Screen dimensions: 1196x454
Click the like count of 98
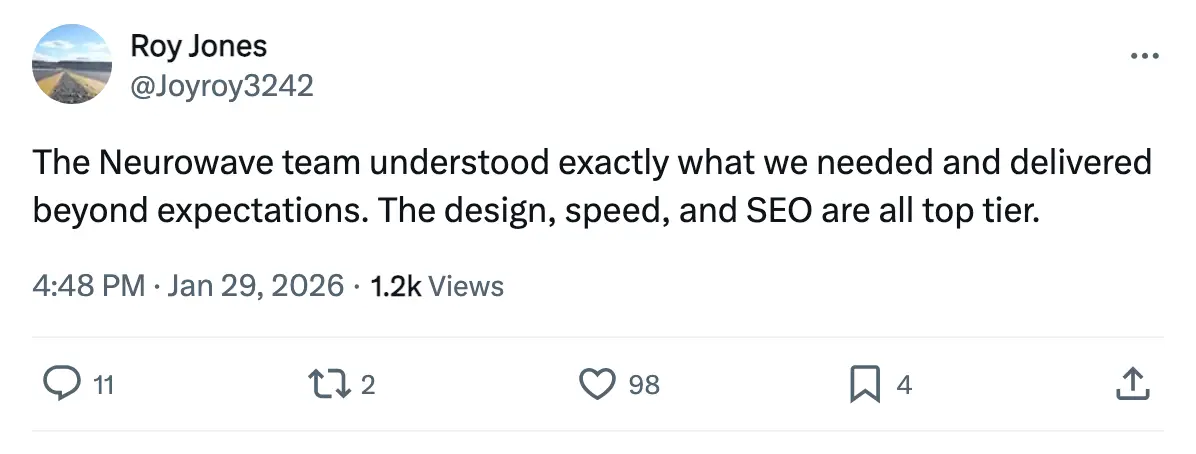click(x=644, y=385)
